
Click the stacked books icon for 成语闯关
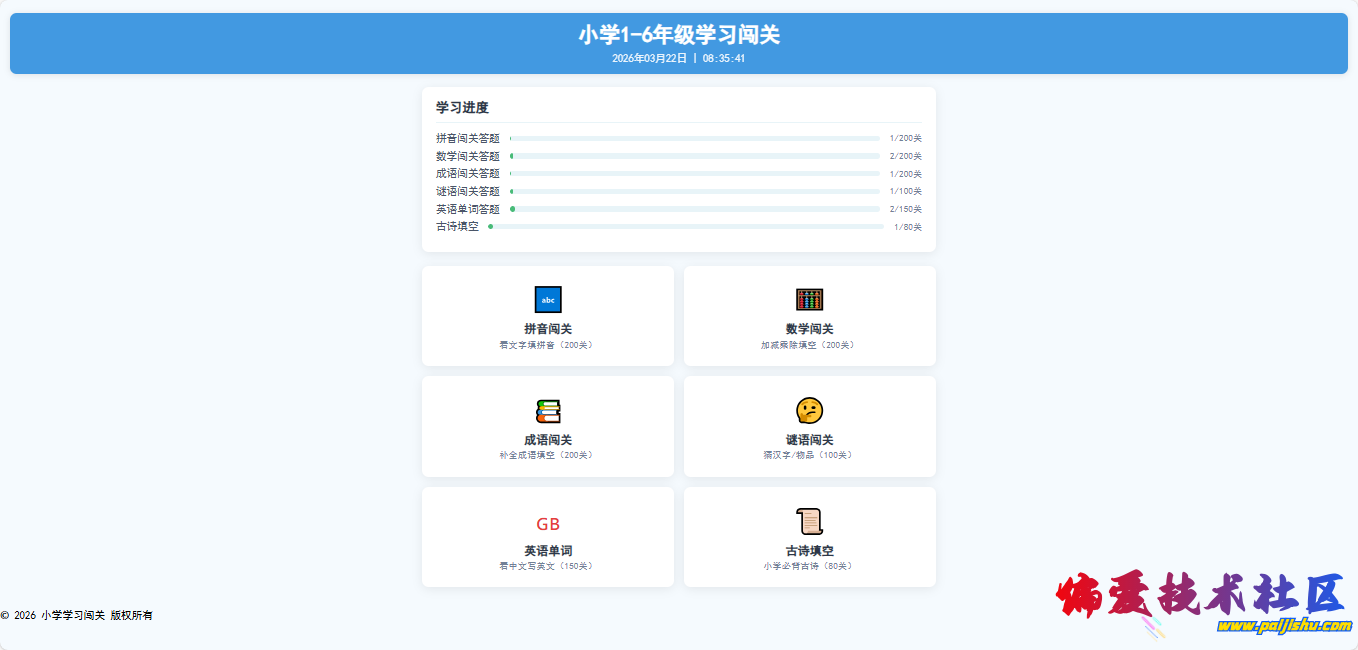[x=548, y=410]
